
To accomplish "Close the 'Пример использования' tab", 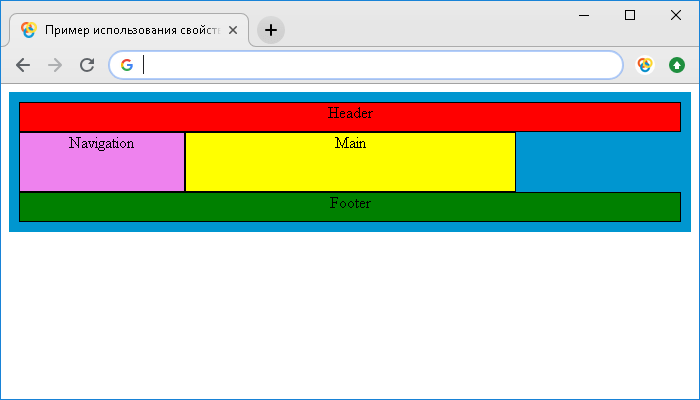I will 233,30.
